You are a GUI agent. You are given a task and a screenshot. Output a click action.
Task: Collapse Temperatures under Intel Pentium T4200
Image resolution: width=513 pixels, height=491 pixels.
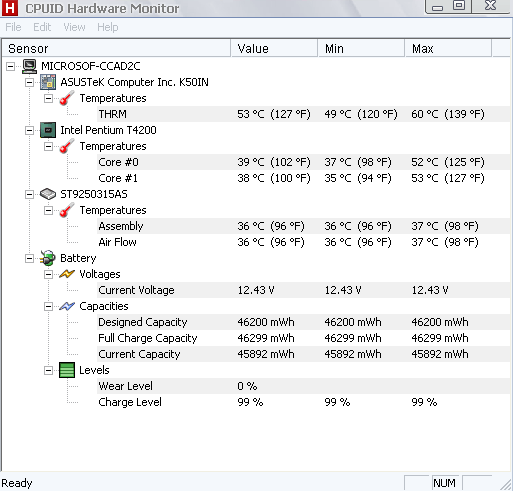coord(49,146)
